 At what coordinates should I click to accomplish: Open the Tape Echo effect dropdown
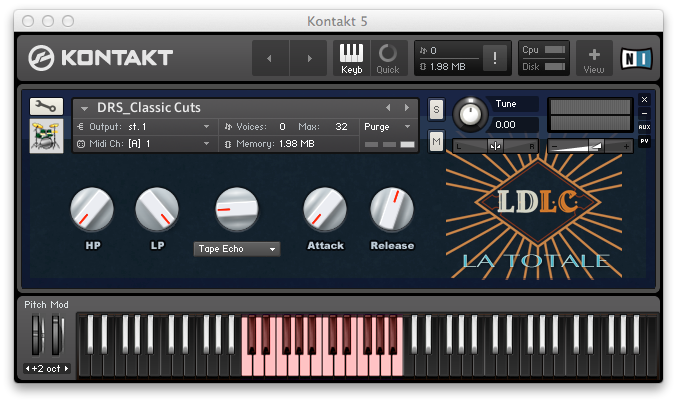(237, 249)
